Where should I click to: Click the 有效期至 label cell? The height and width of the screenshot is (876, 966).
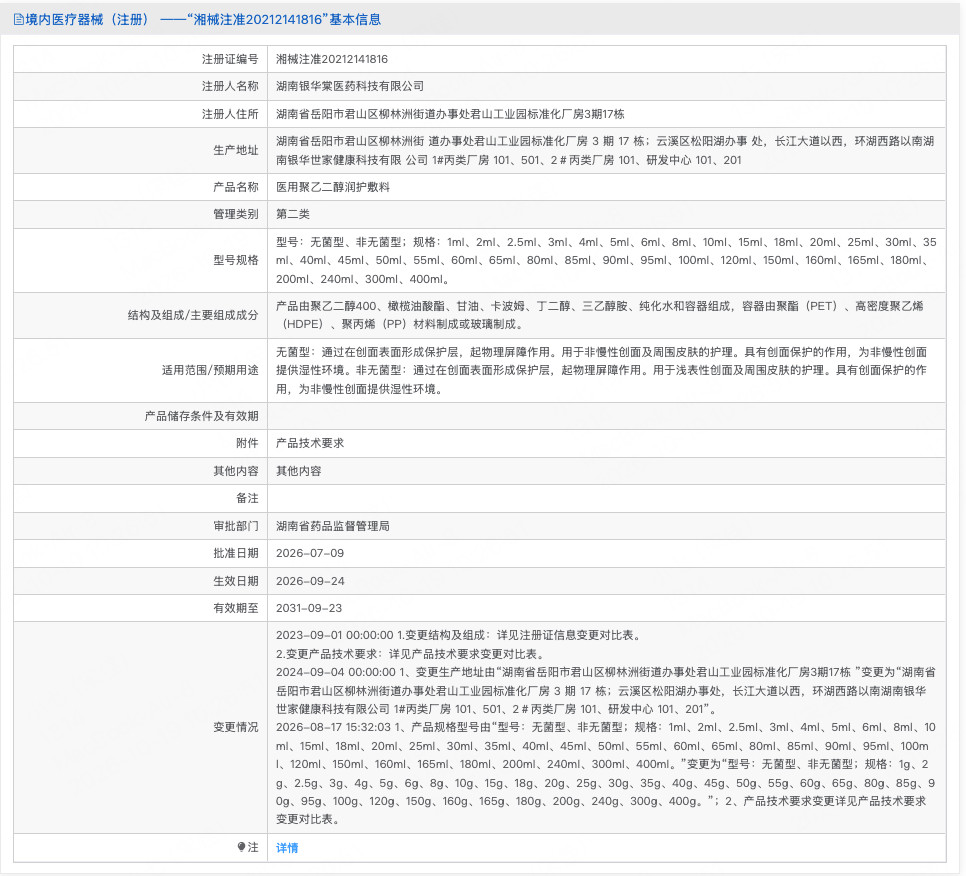coord(140,608)
